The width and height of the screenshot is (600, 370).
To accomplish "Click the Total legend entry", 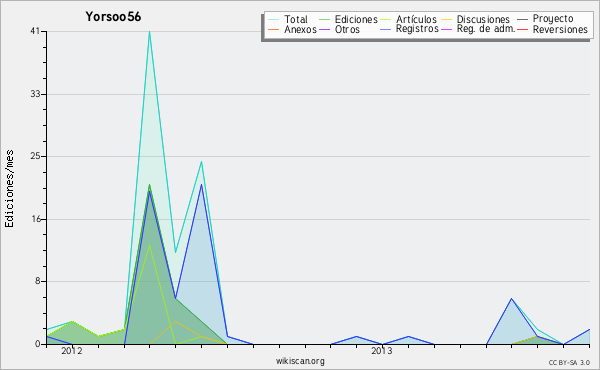I will [296, 19].
